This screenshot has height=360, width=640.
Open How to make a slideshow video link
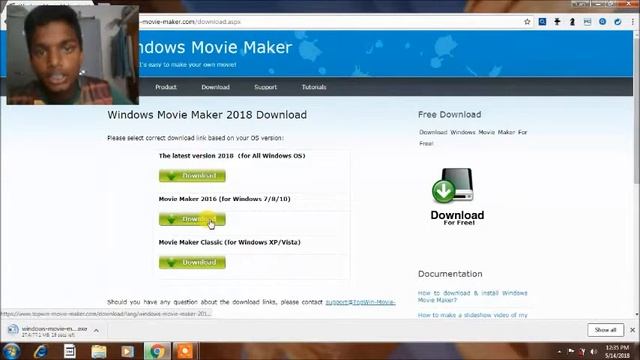473,315
